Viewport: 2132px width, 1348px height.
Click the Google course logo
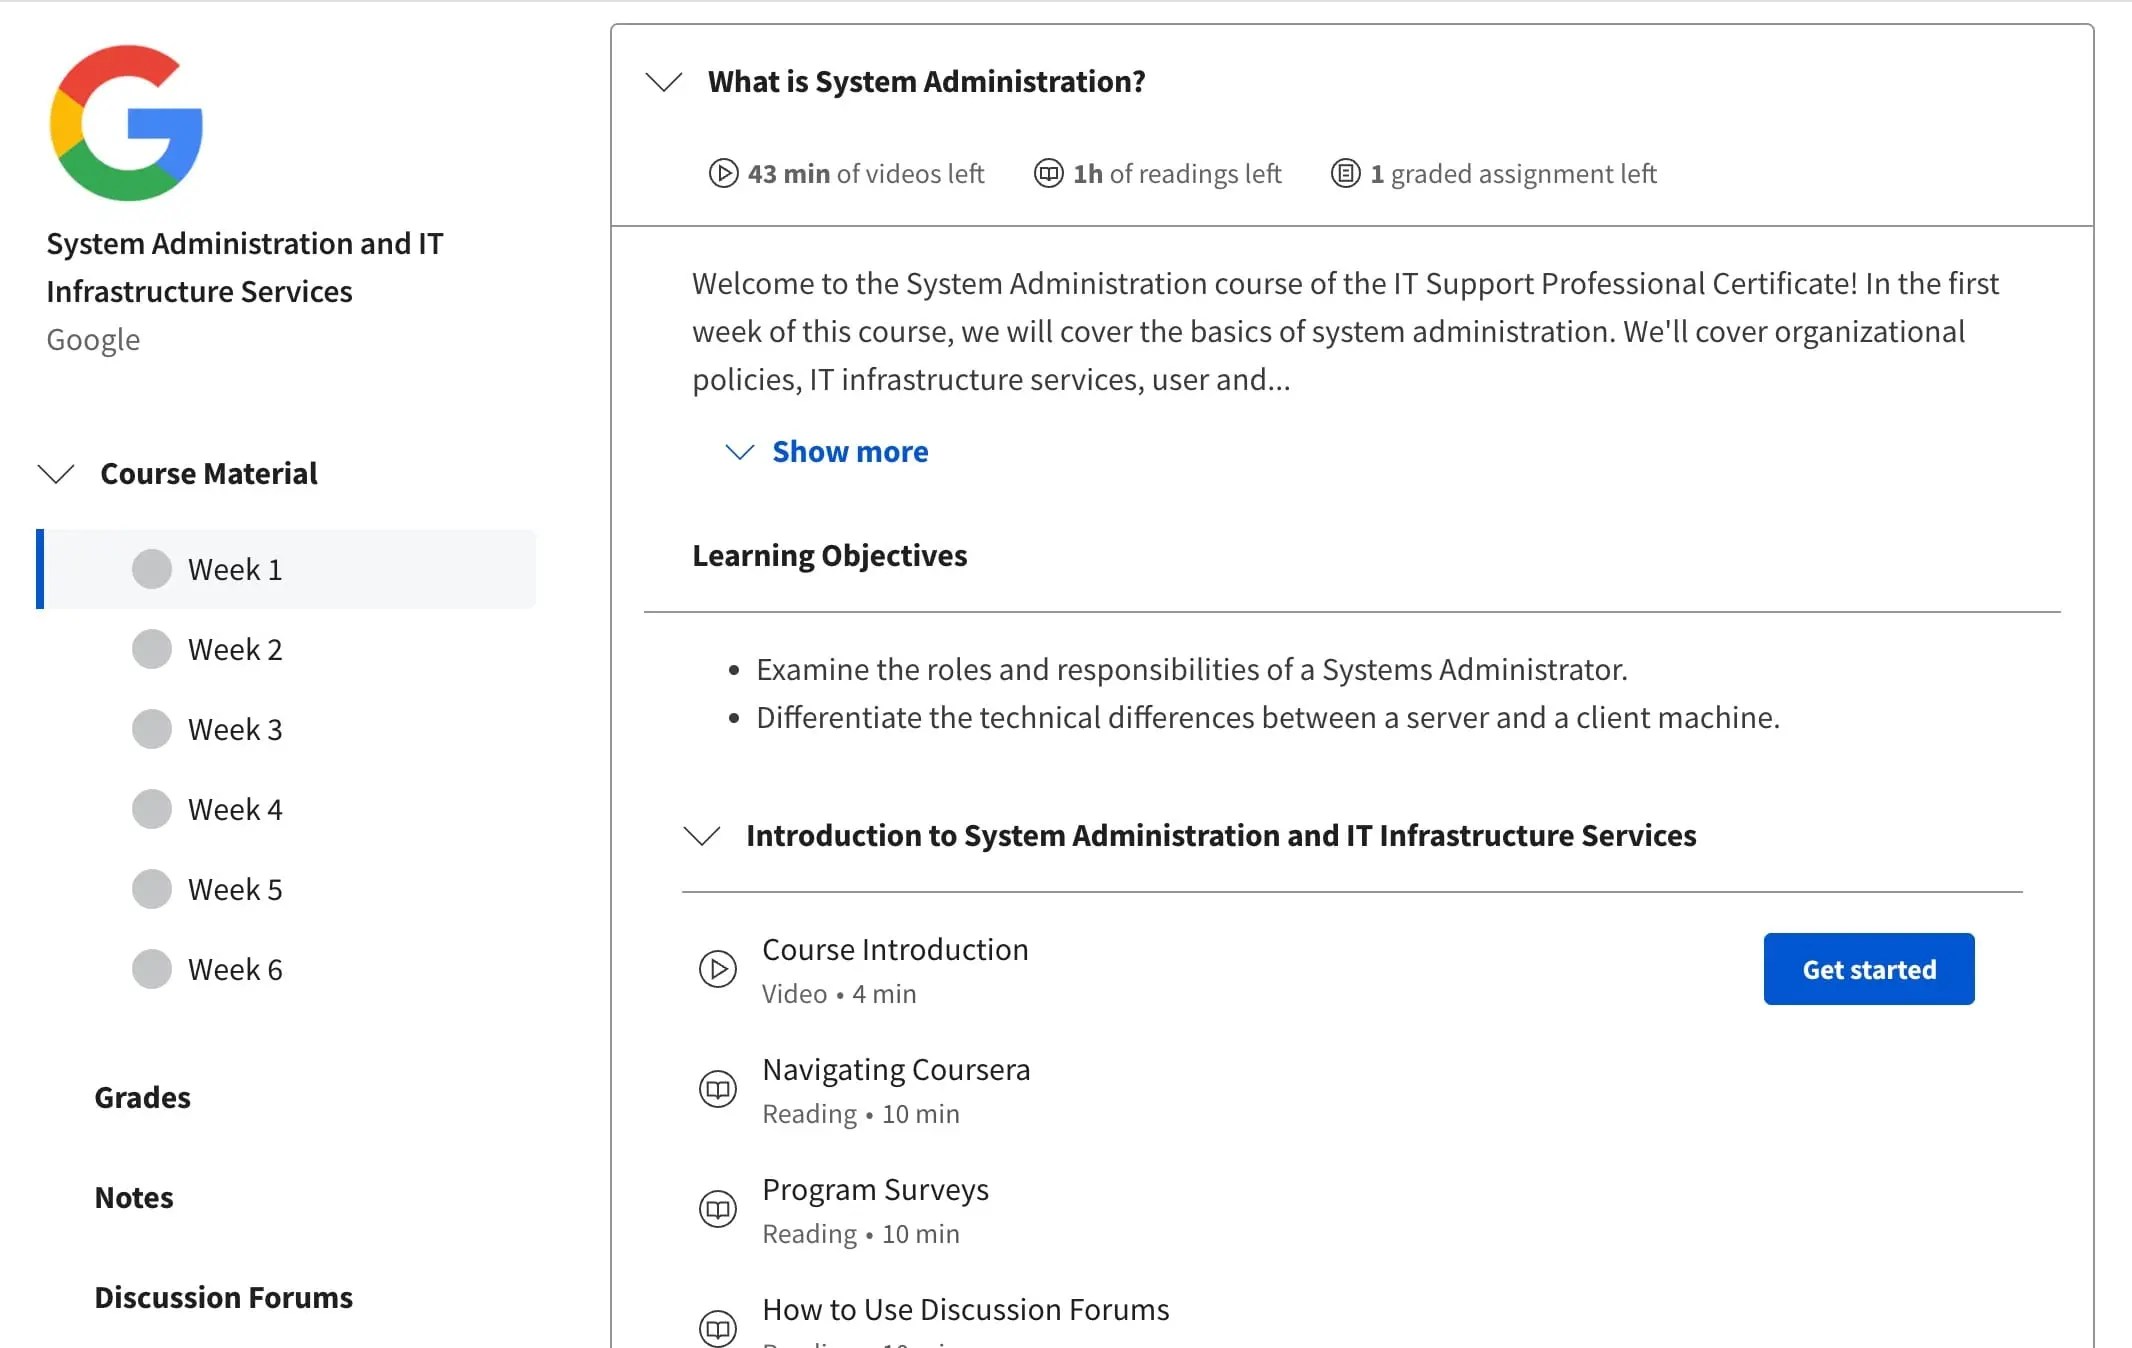pyautogui.click(x=126, y=122)
